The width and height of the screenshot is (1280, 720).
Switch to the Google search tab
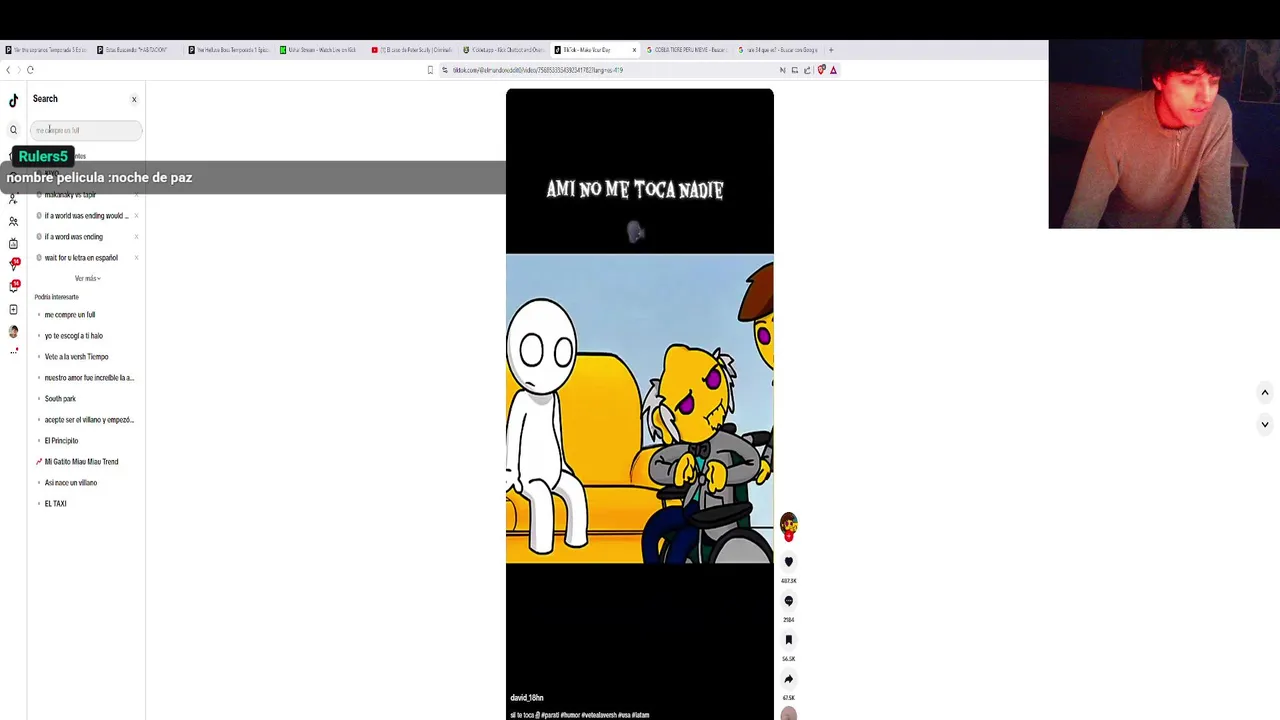pyautogui.click(x=779, y=50)
